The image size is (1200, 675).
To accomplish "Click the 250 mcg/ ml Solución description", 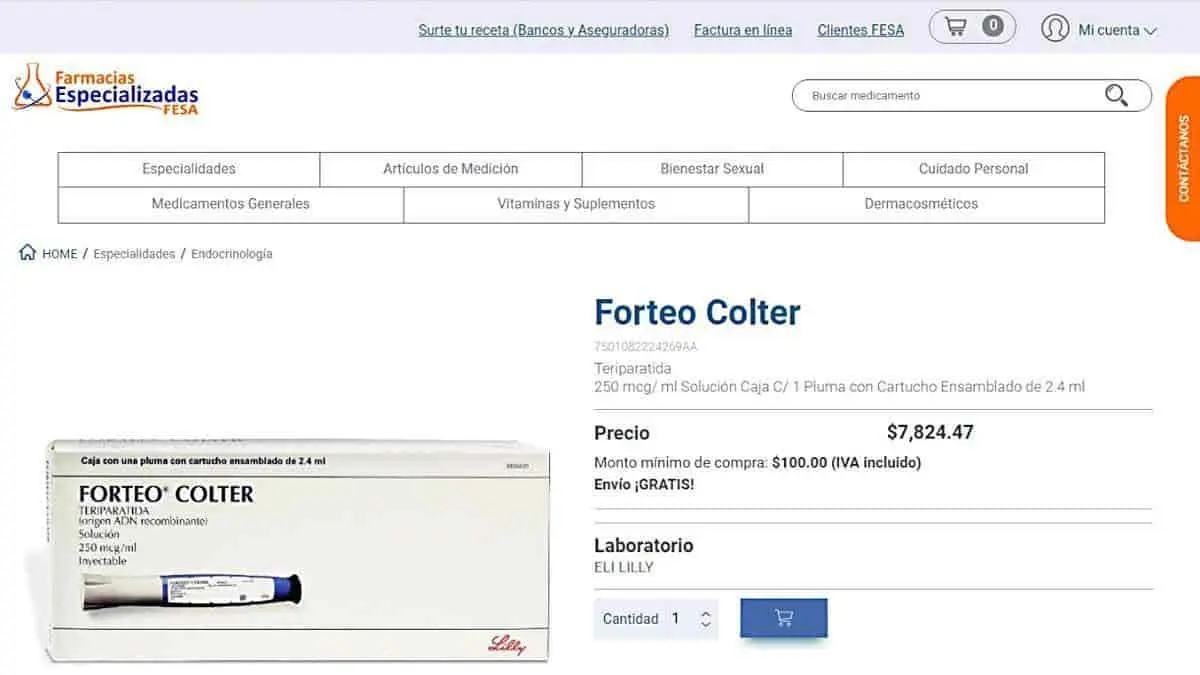I will (x=839, y=386).
